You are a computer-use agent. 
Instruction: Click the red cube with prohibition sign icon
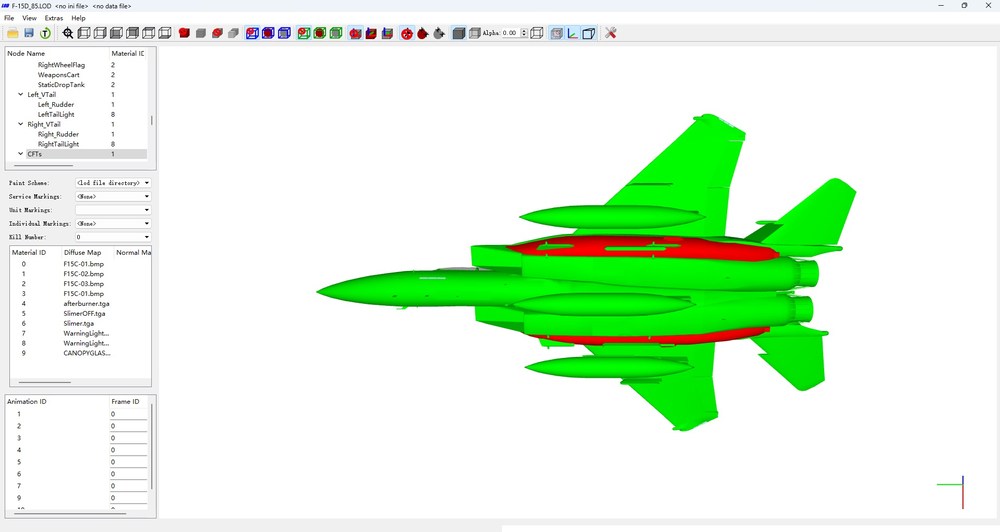217,33
